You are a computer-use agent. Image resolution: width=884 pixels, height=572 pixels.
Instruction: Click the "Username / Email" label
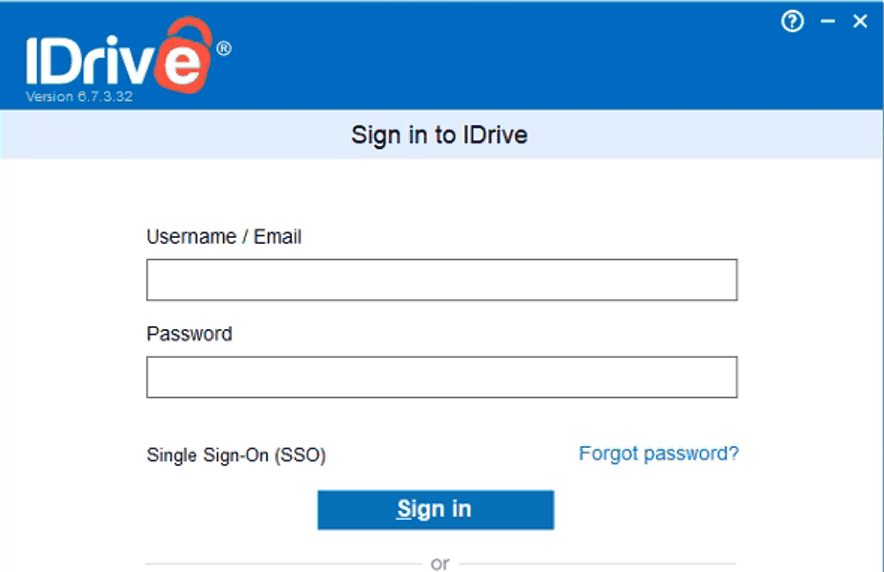(224, 237)
